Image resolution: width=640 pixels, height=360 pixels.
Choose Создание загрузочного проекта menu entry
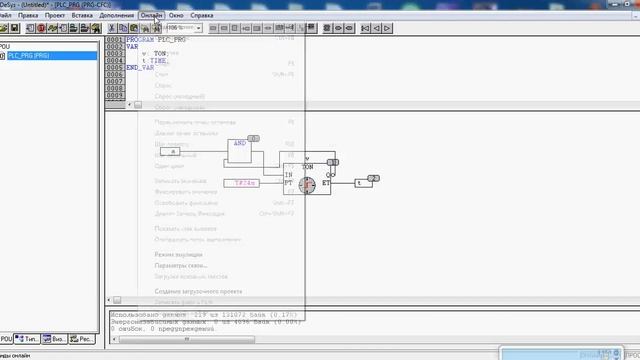click(x=198, y=291)
